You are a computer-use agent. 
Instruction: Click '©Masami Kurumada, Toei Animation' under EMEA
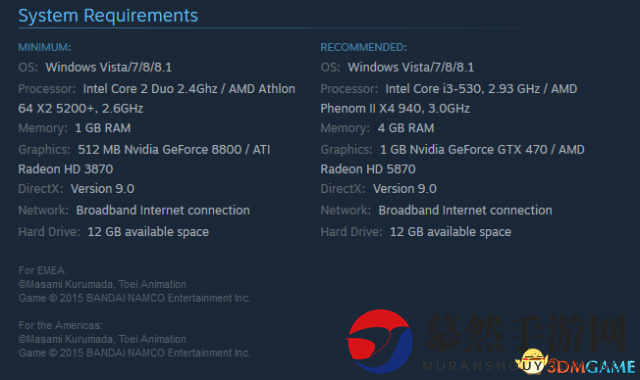[x=102, y=284]
